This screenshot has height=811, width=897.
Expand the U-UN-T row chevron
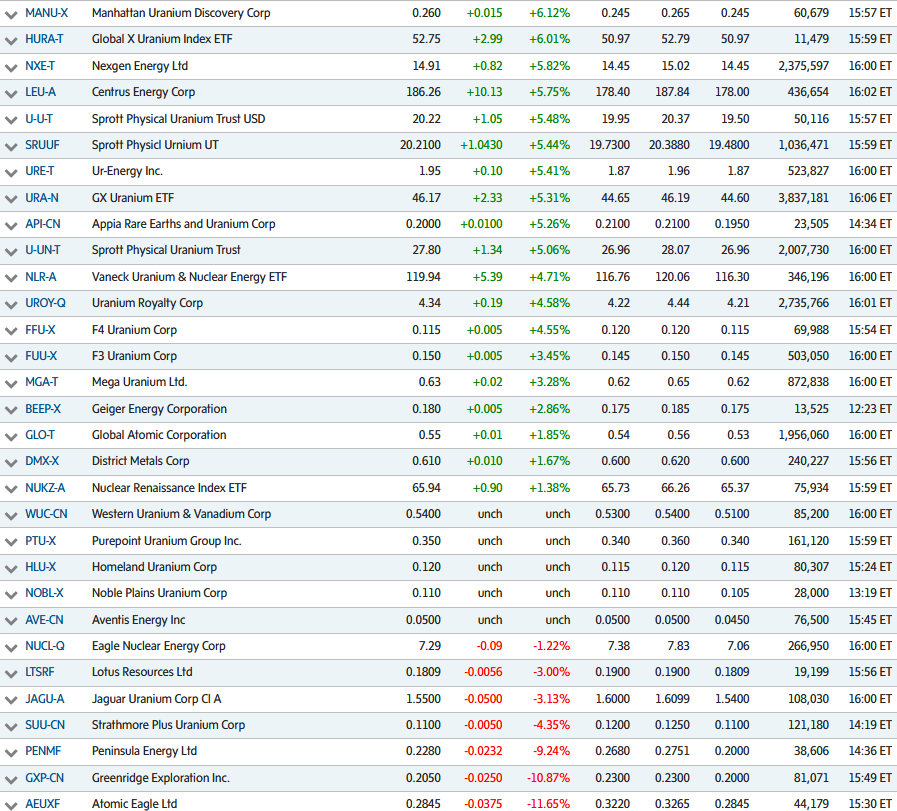(x=11, y=252)
